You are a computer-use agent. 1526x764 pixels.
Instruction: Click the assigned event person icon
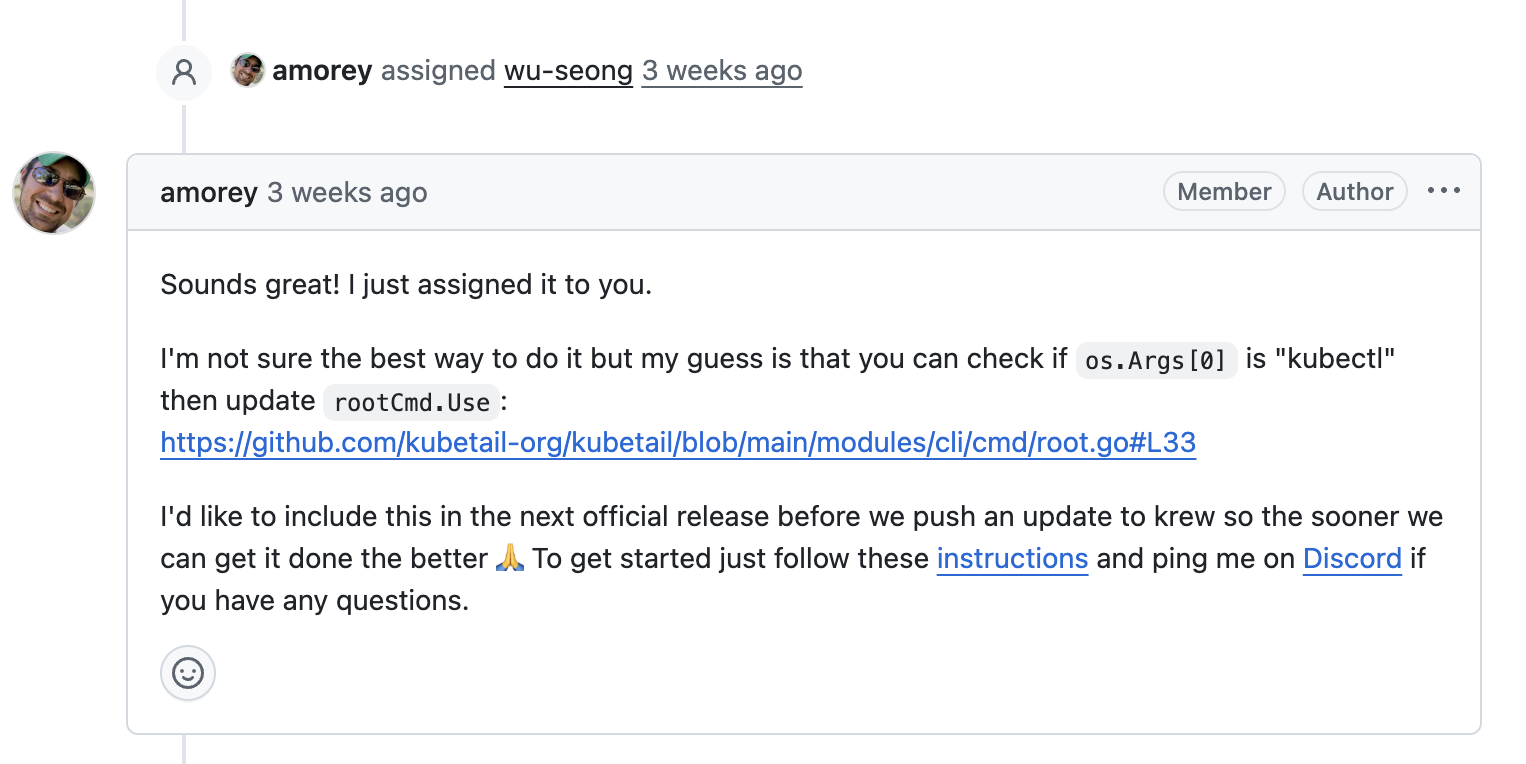pos(184,72)
